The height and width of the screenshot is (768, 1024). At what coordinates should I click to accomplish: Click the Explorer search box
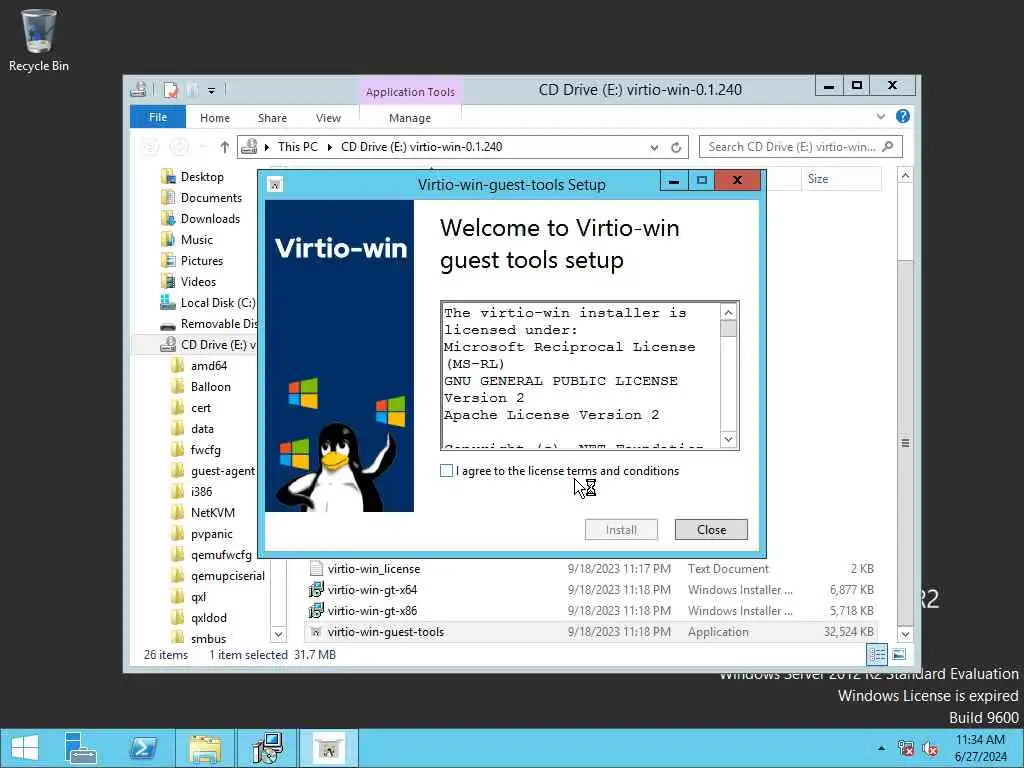point(801,147)
